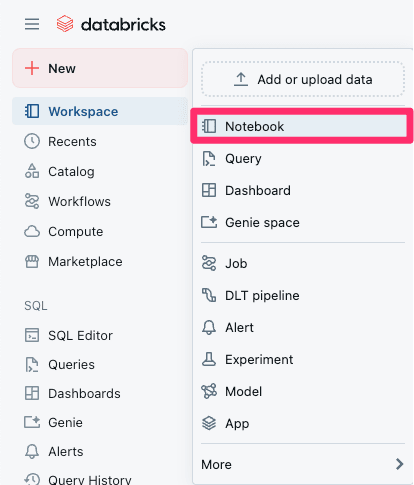Click the Query file icon in New menu
The height and width of the screenshot is (485, 414).
pos(209,158)
